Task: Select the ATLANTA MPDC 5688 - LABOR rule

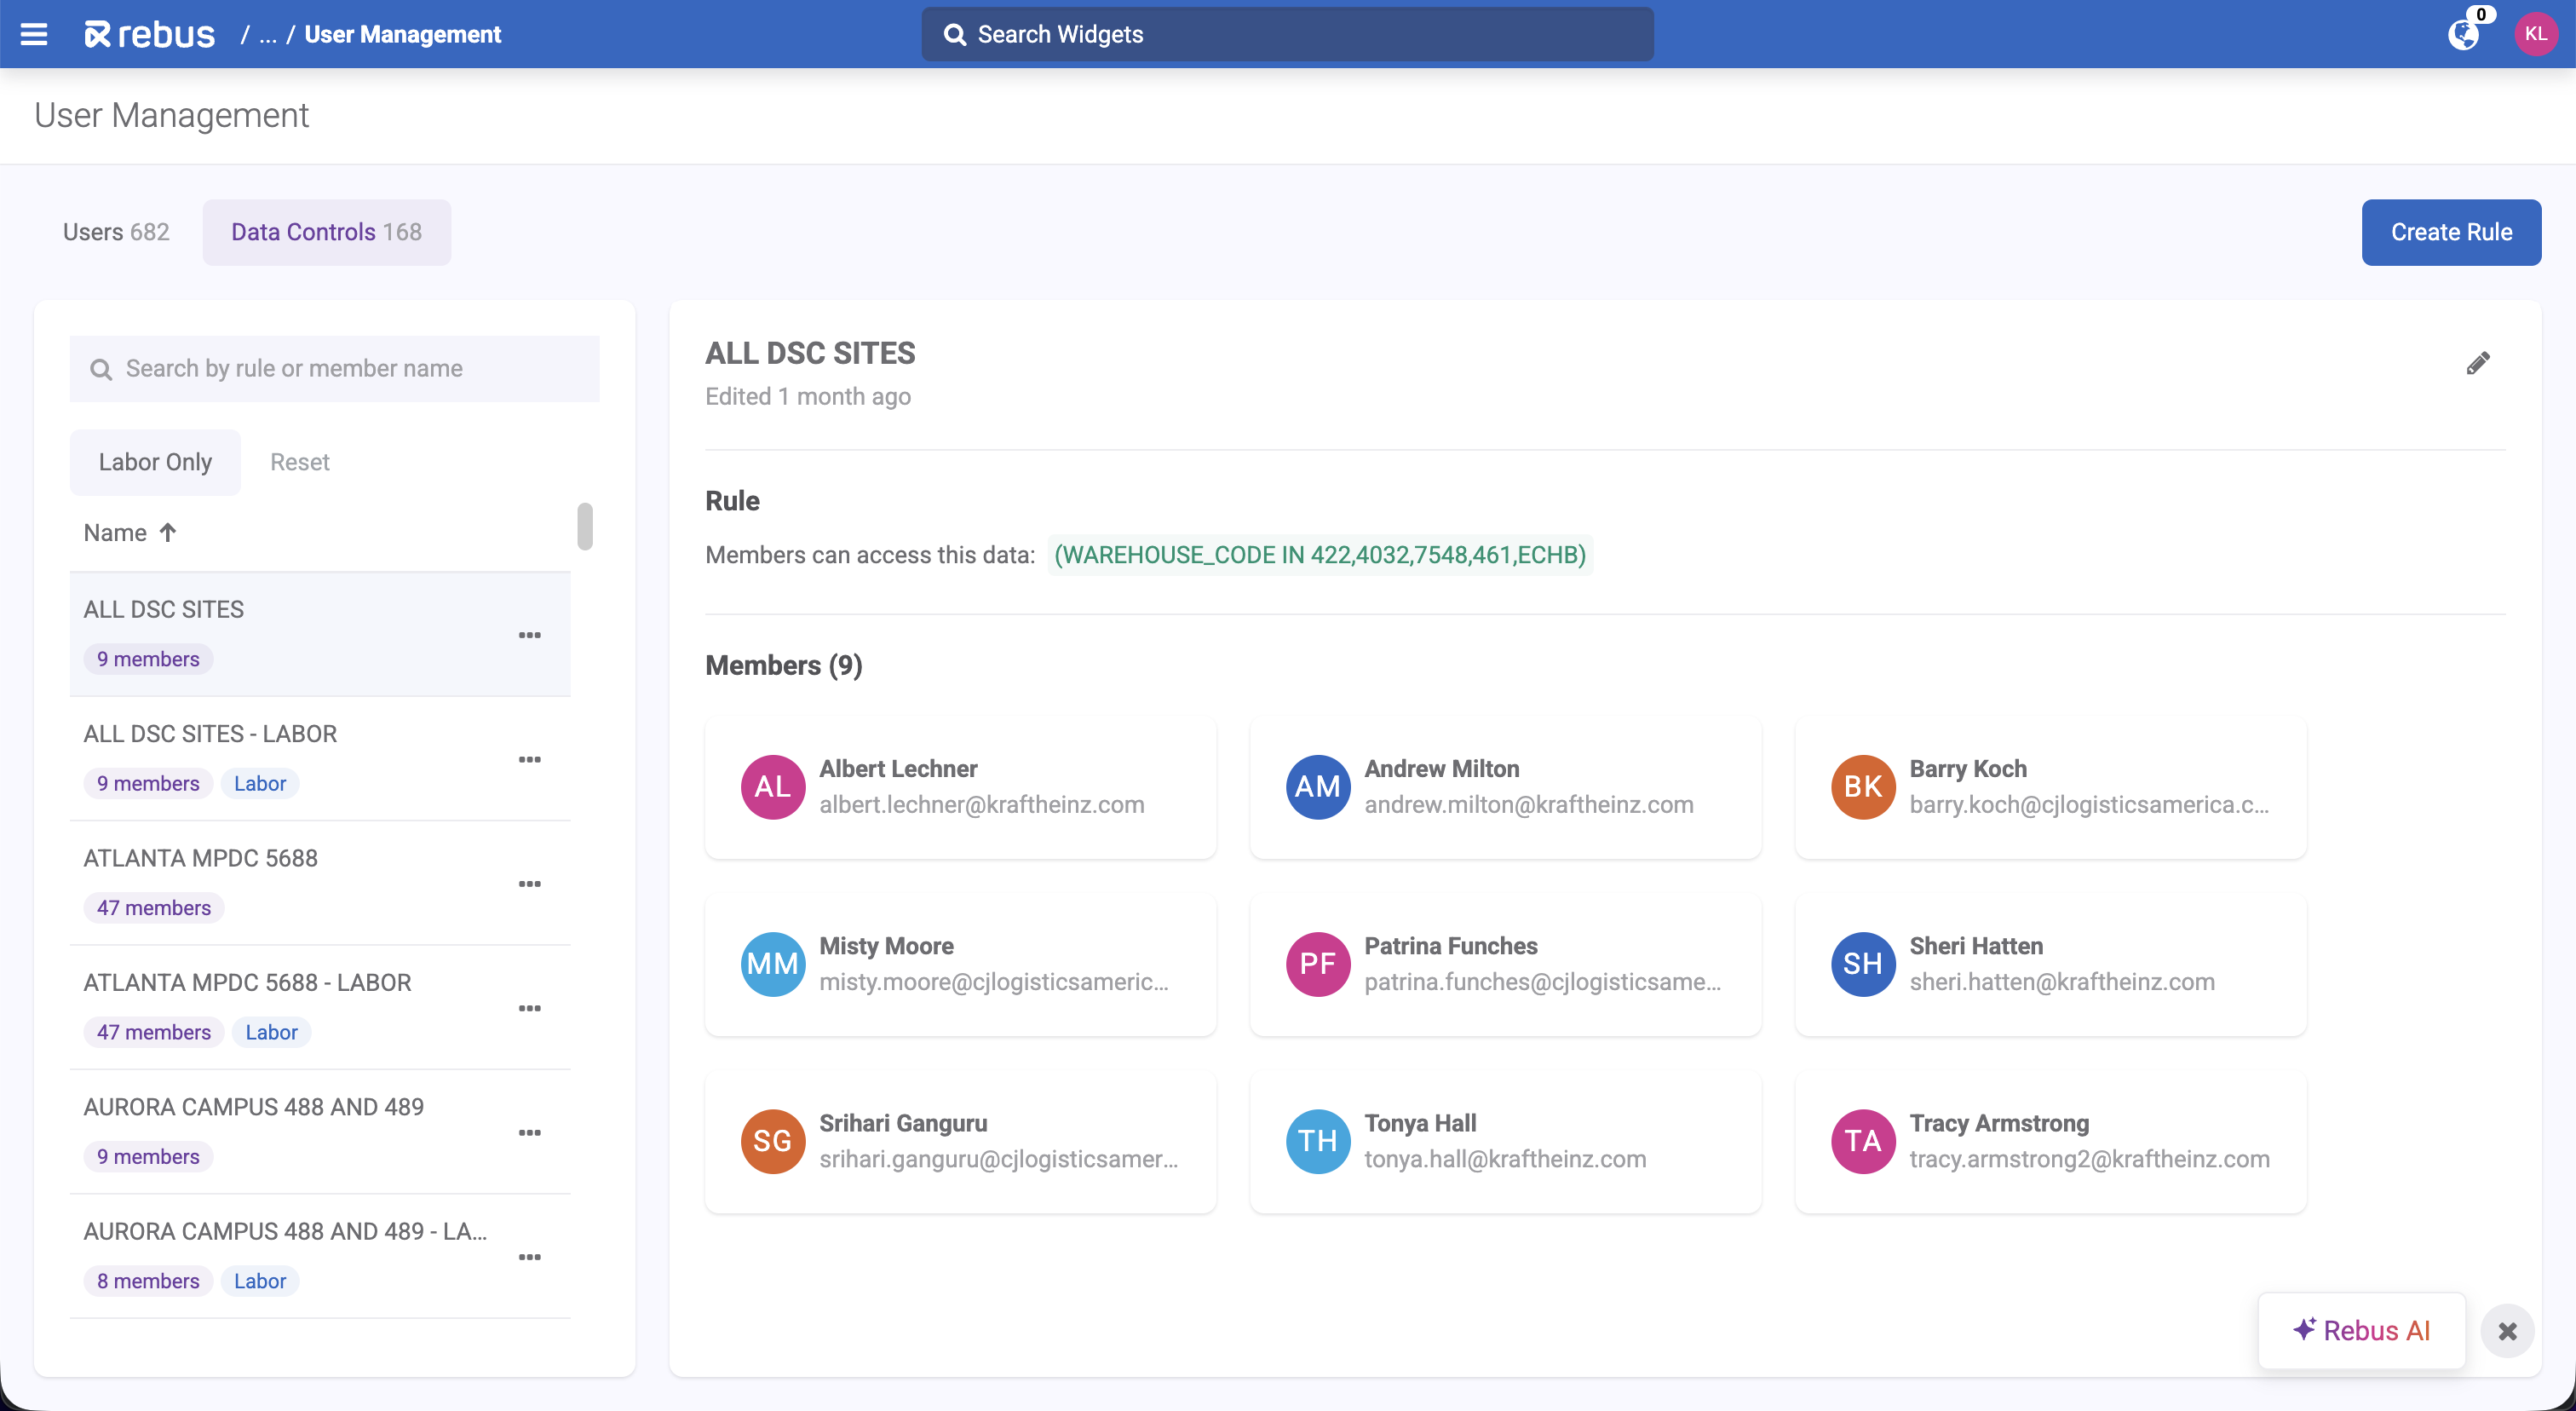Action: pos(320,1008)
